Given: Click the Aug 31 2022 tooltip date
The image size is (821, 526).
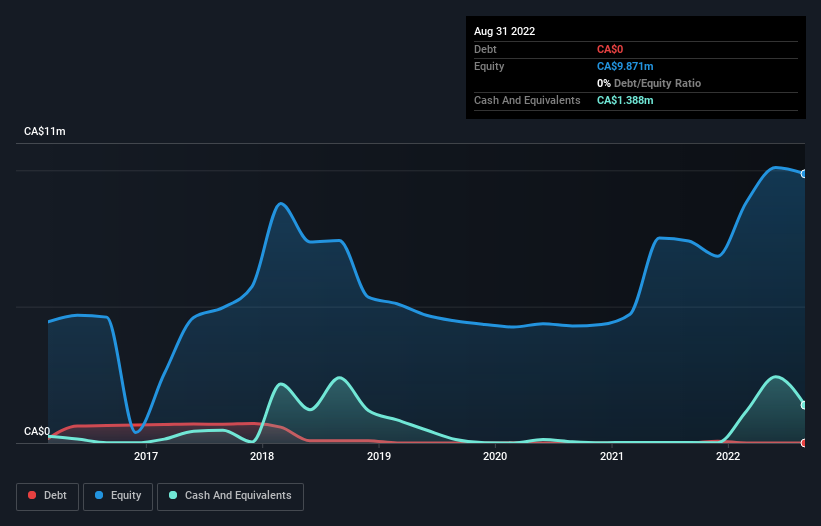Looking at the screenshot, I should coord(504,31).
